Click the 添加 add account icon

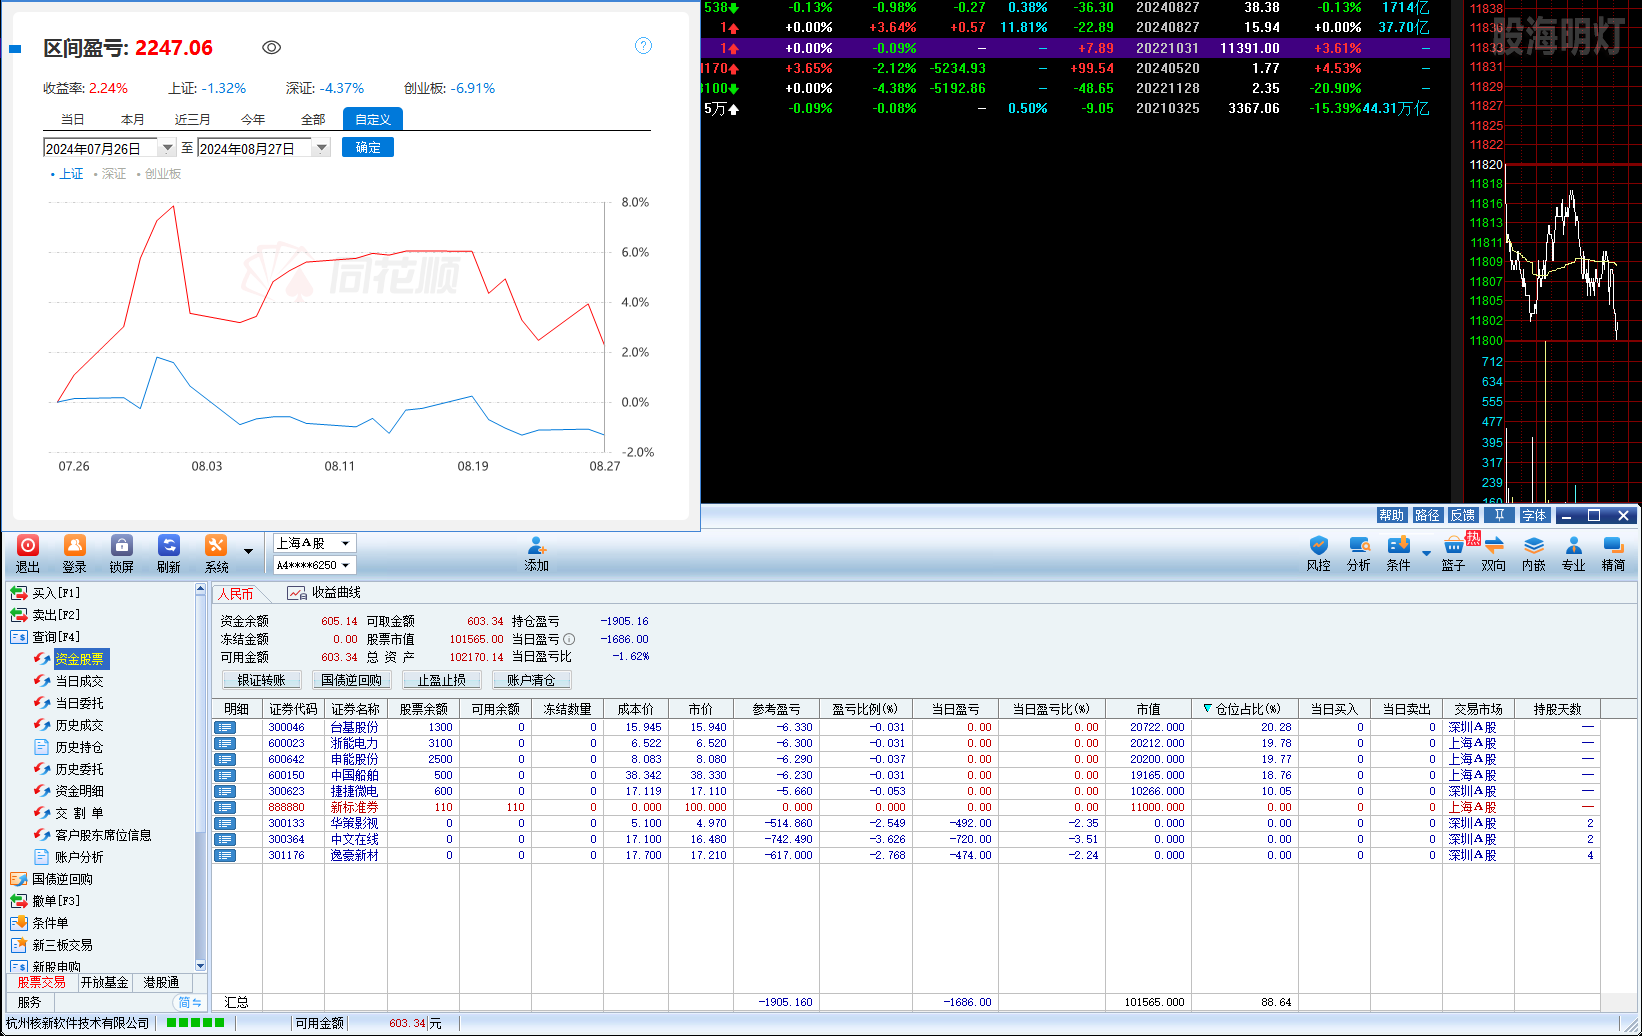(x=537, y=545)
